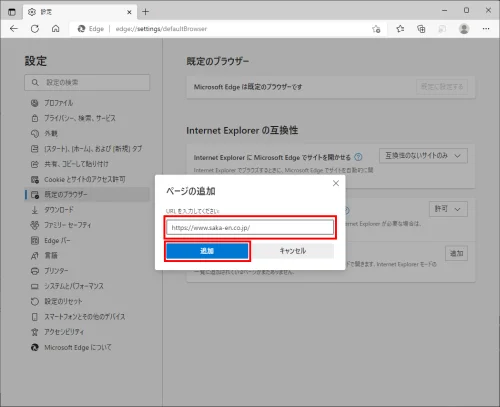The width and height of the screenshot is (500, 407).
Task: Open a new tab with plus button
Action: pos(145,12)
